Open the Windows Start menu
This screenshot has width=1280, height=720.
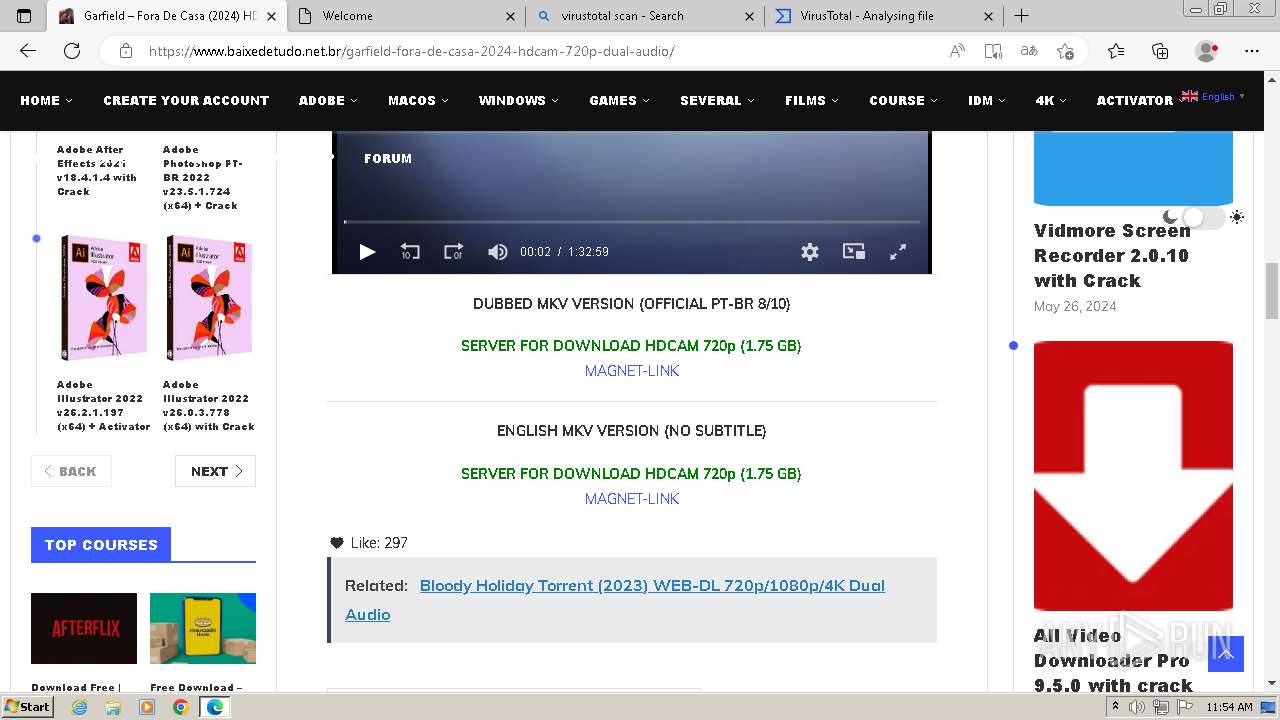pyautogui.click(x=27, y=707)
